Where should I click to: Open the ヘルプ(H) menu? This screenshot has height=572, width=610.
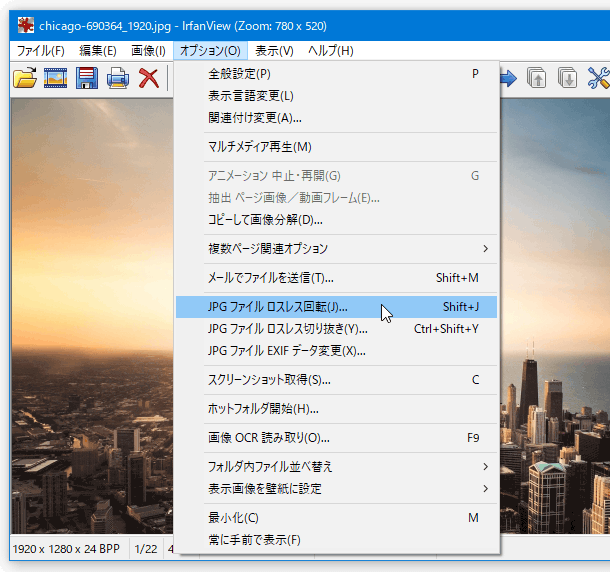pos(331,51)
